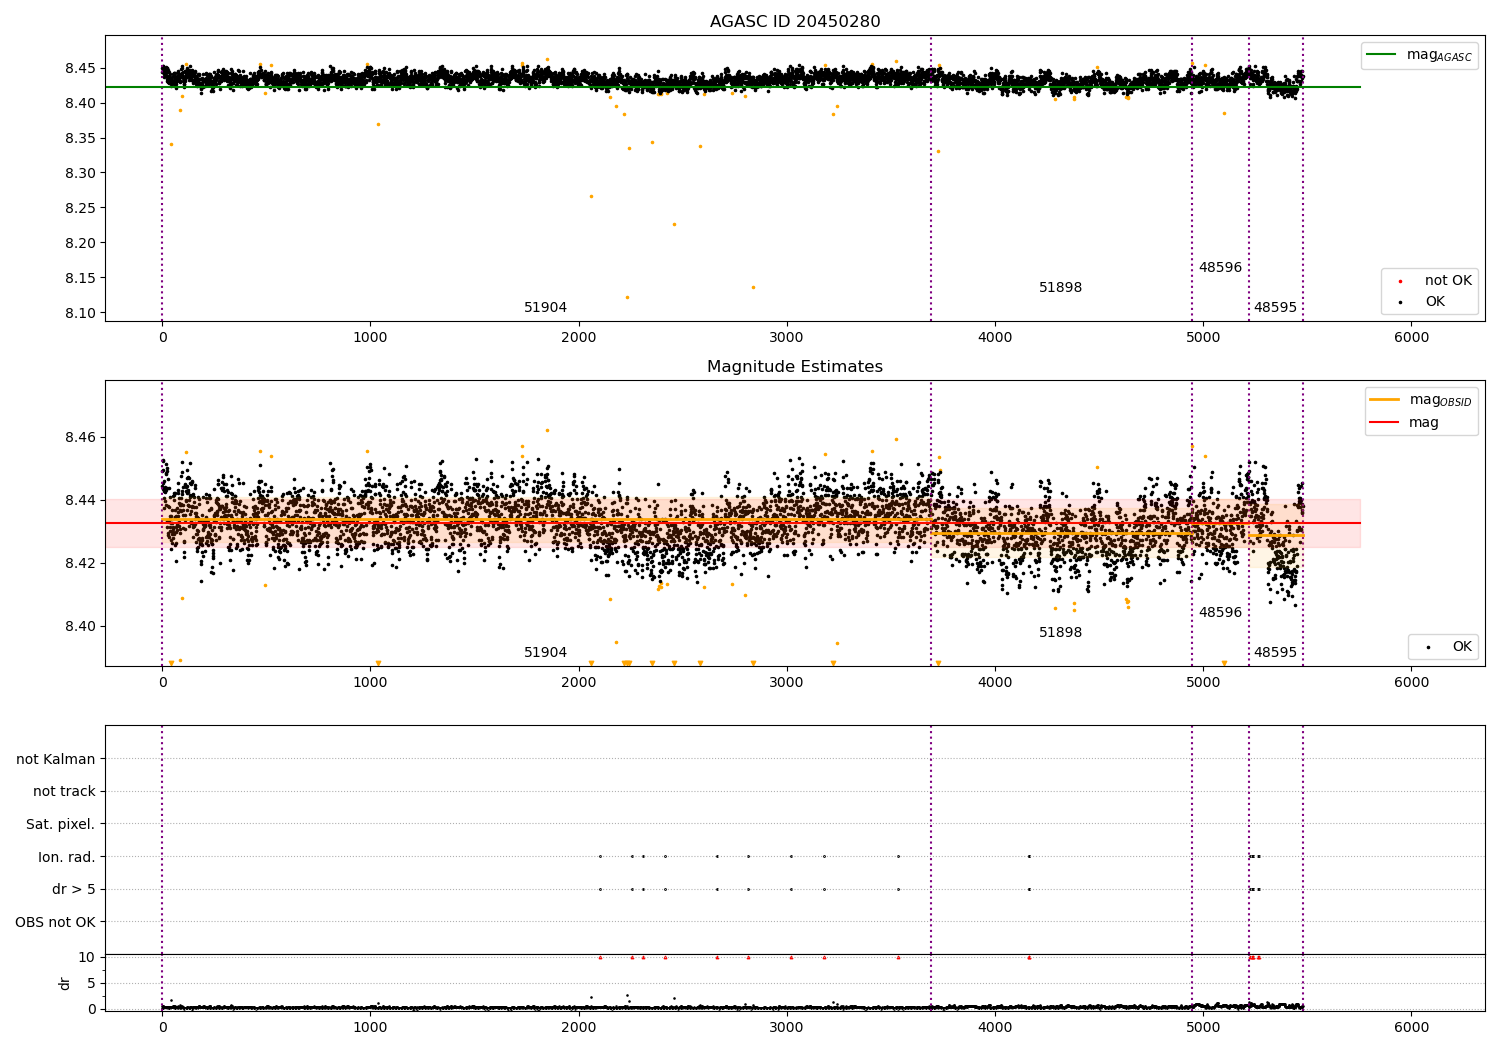Click the 8.25 y-axis tick label
Viewport: 1500px width, 1050px height.
pyautogui.click(x=80, y=208)
